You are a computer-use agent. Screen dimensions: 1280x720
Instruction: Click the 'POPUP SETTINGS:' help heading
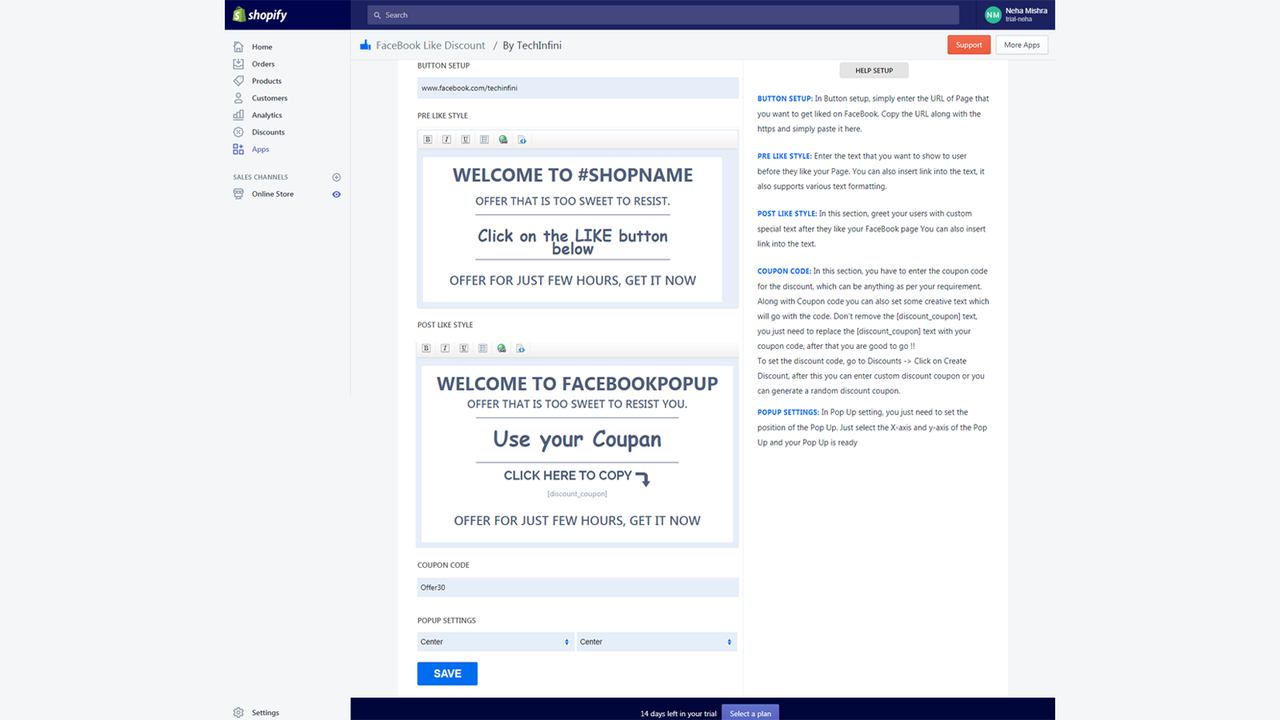(787, 412)
